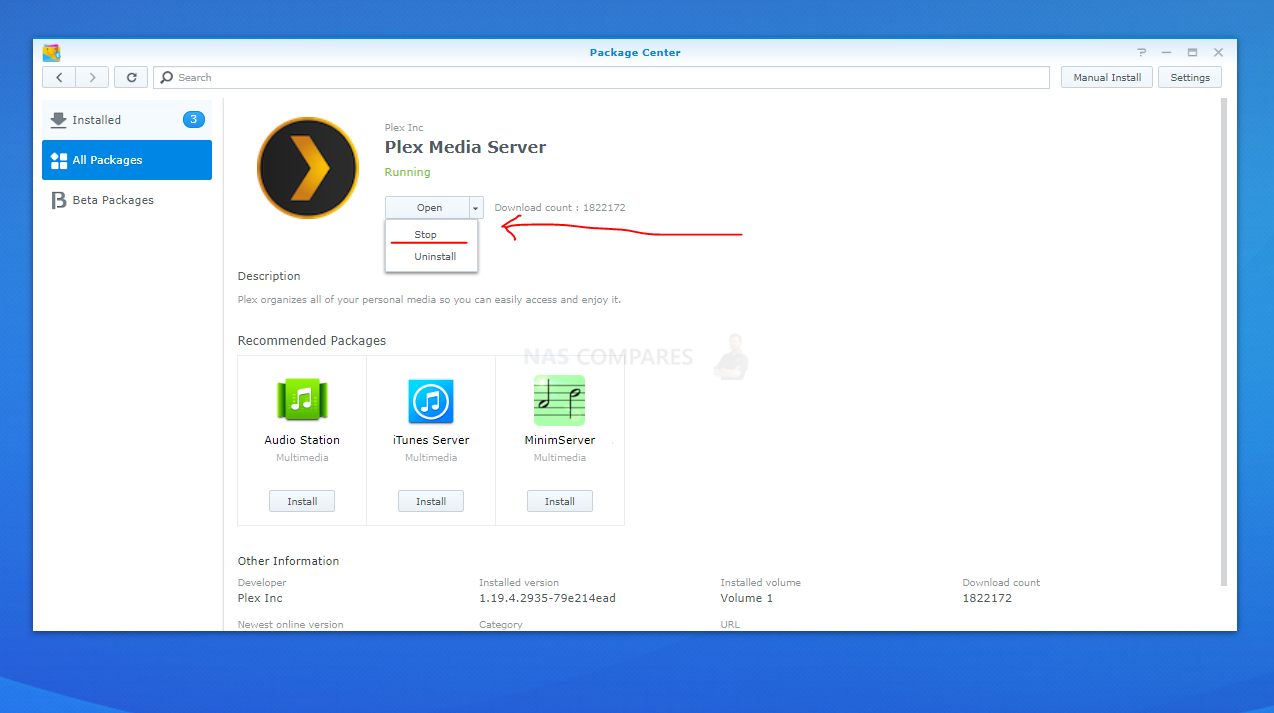
Task: Click the Download count : 1822172 text
Action: click(560, 208)
